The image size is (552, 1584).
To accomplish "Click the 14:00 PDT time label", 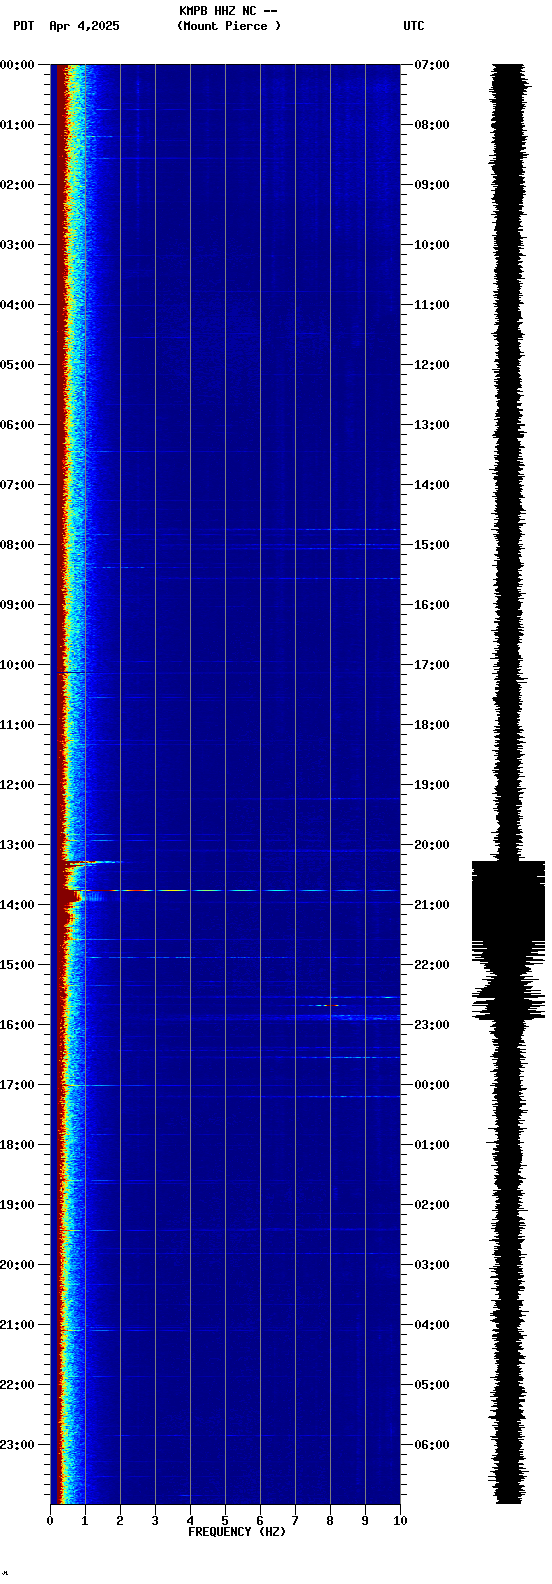I will pyautogui.click(x=18, y=905).
